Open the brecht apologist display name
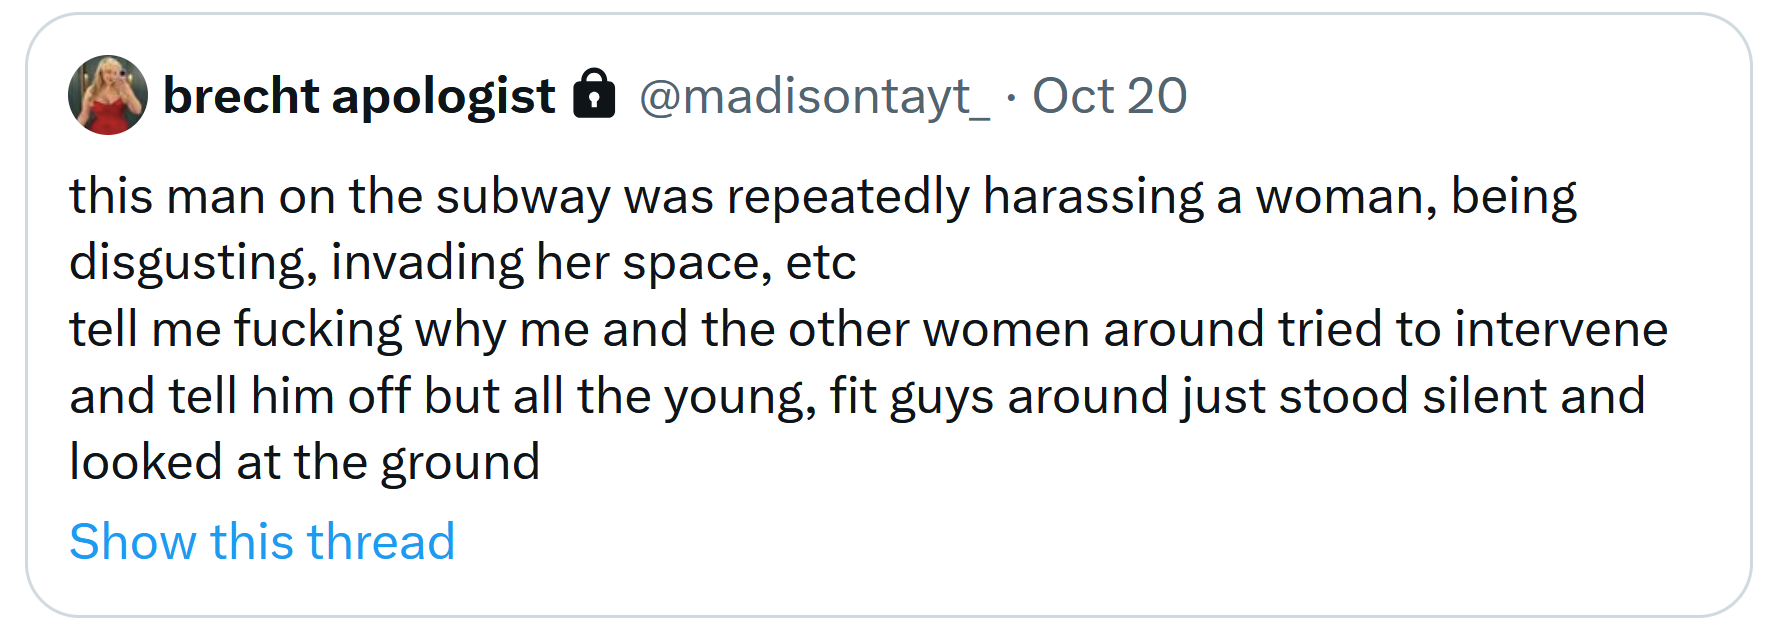 click(359, 96)
